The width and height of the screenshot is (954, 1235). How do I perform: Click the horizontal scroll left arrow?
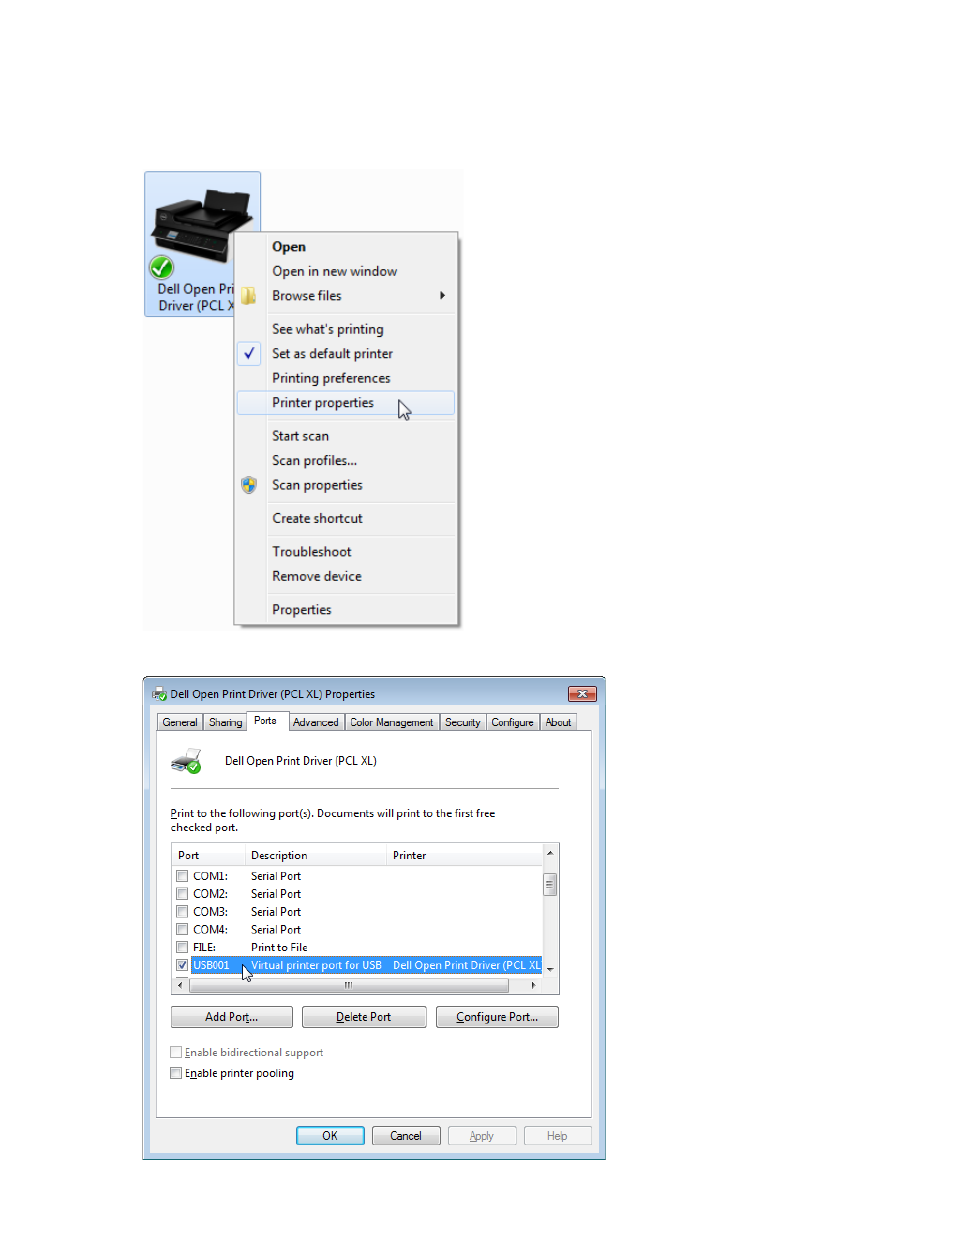tap(180, 986)
